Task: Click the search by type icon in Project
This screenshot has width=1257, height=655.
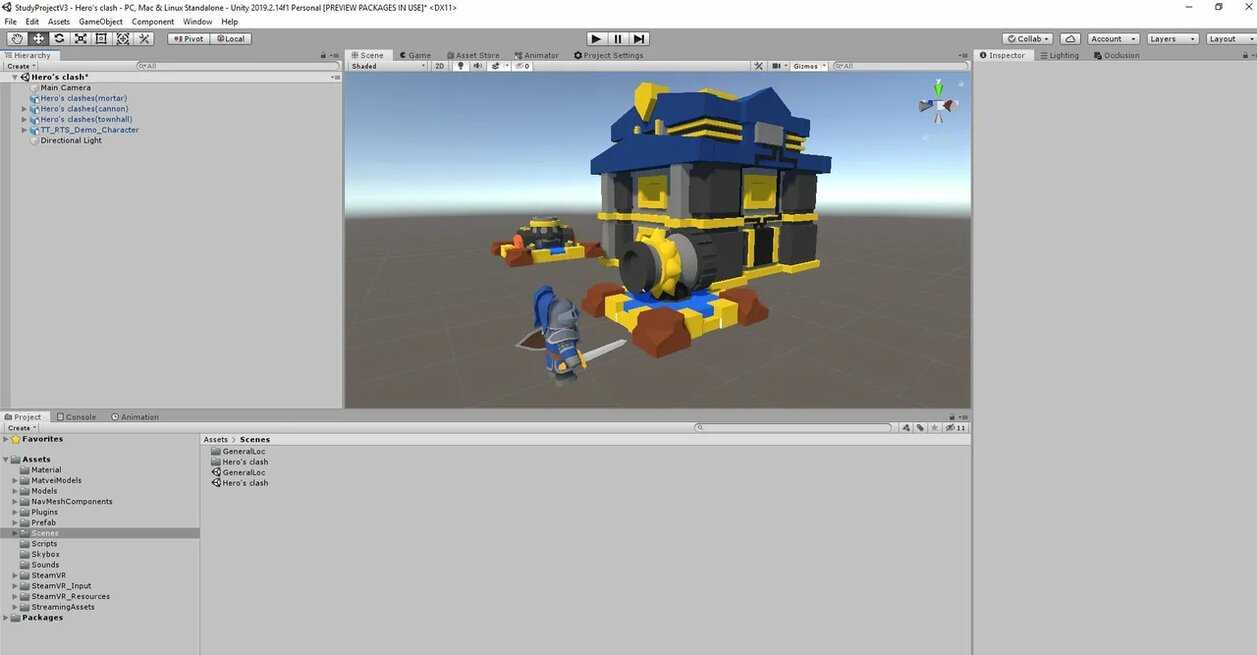Action: click(906, 428)
